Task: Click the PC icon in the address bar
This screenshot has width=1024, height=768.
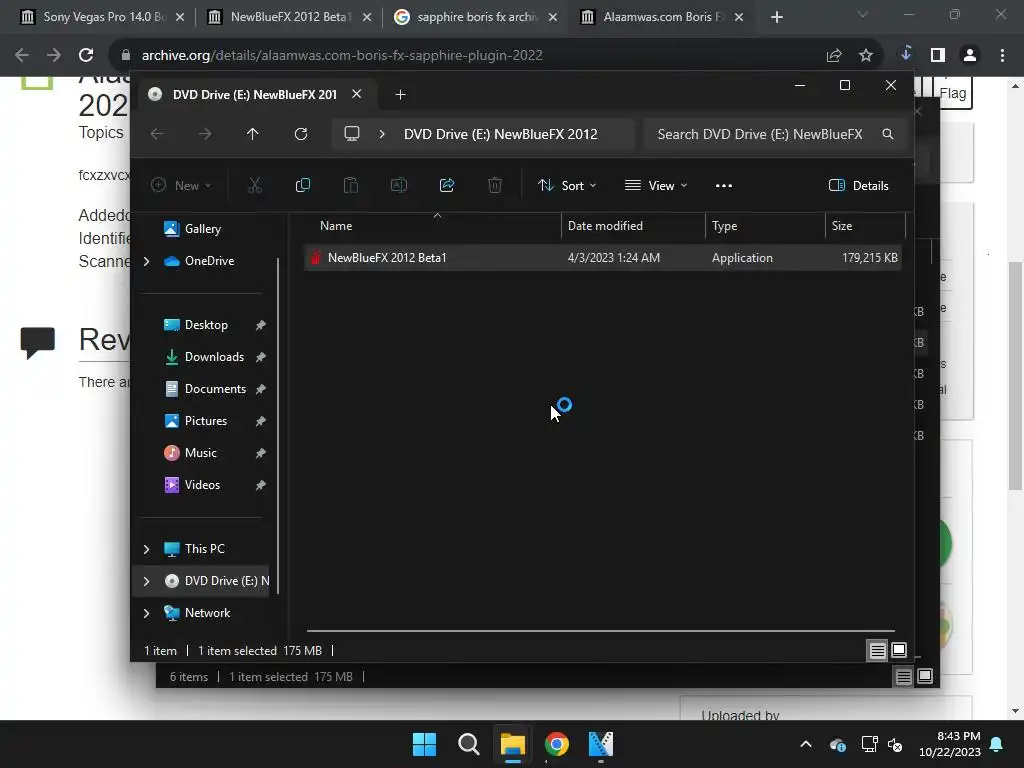Action: 352,134
